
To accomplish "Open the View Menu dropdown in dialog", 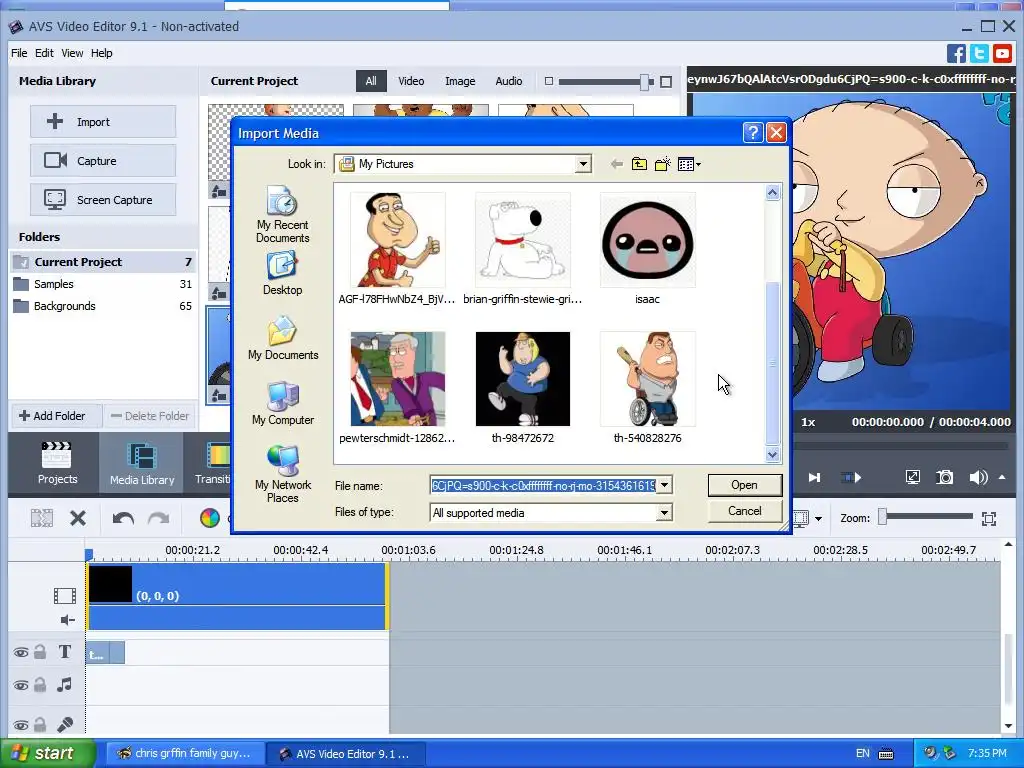I will click(689, 164).
